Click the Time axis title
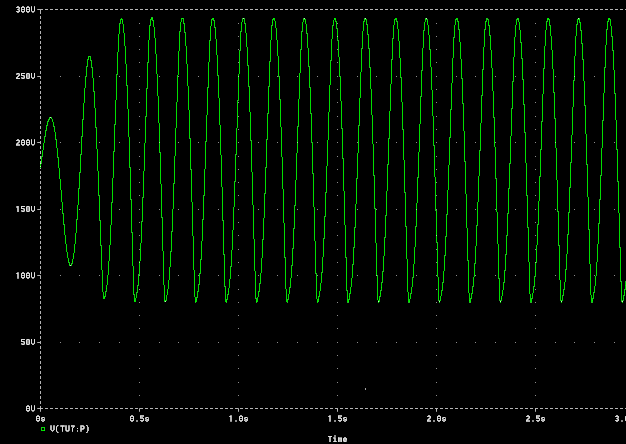Screen dimensions: 626x444 coord(338,438)
